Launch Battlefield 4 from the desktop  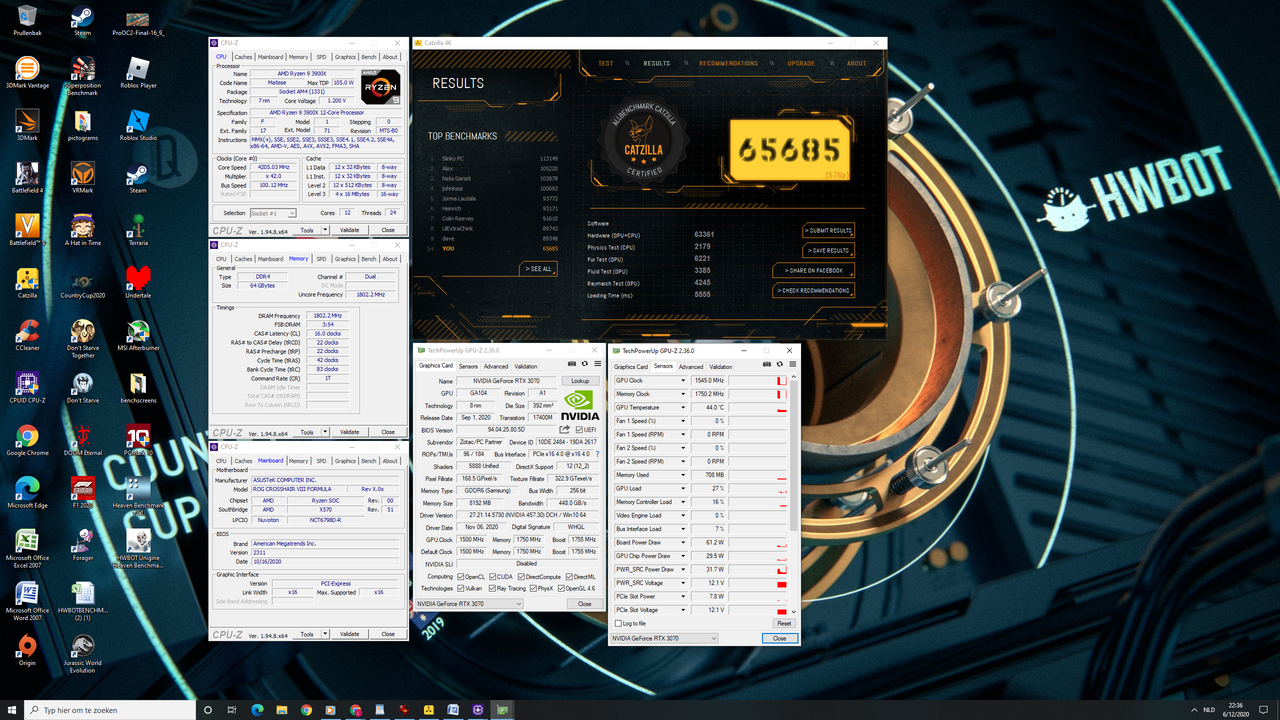tap(27, 178)
